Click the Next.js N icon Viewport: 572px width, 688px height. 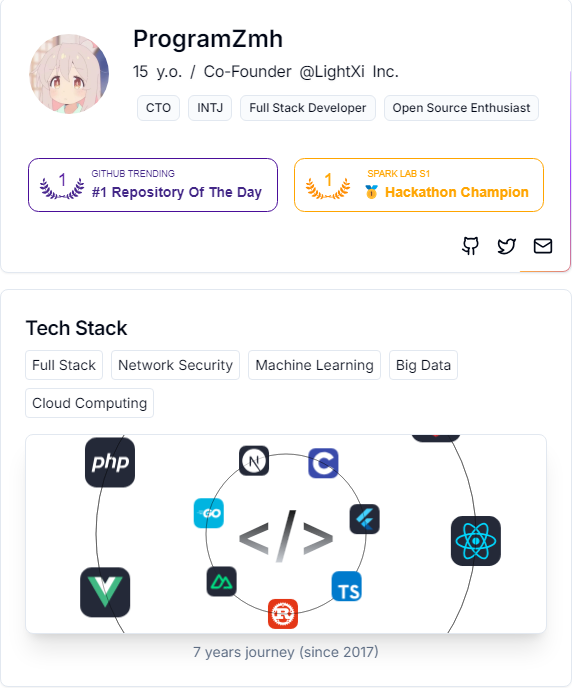click(254, 461)
